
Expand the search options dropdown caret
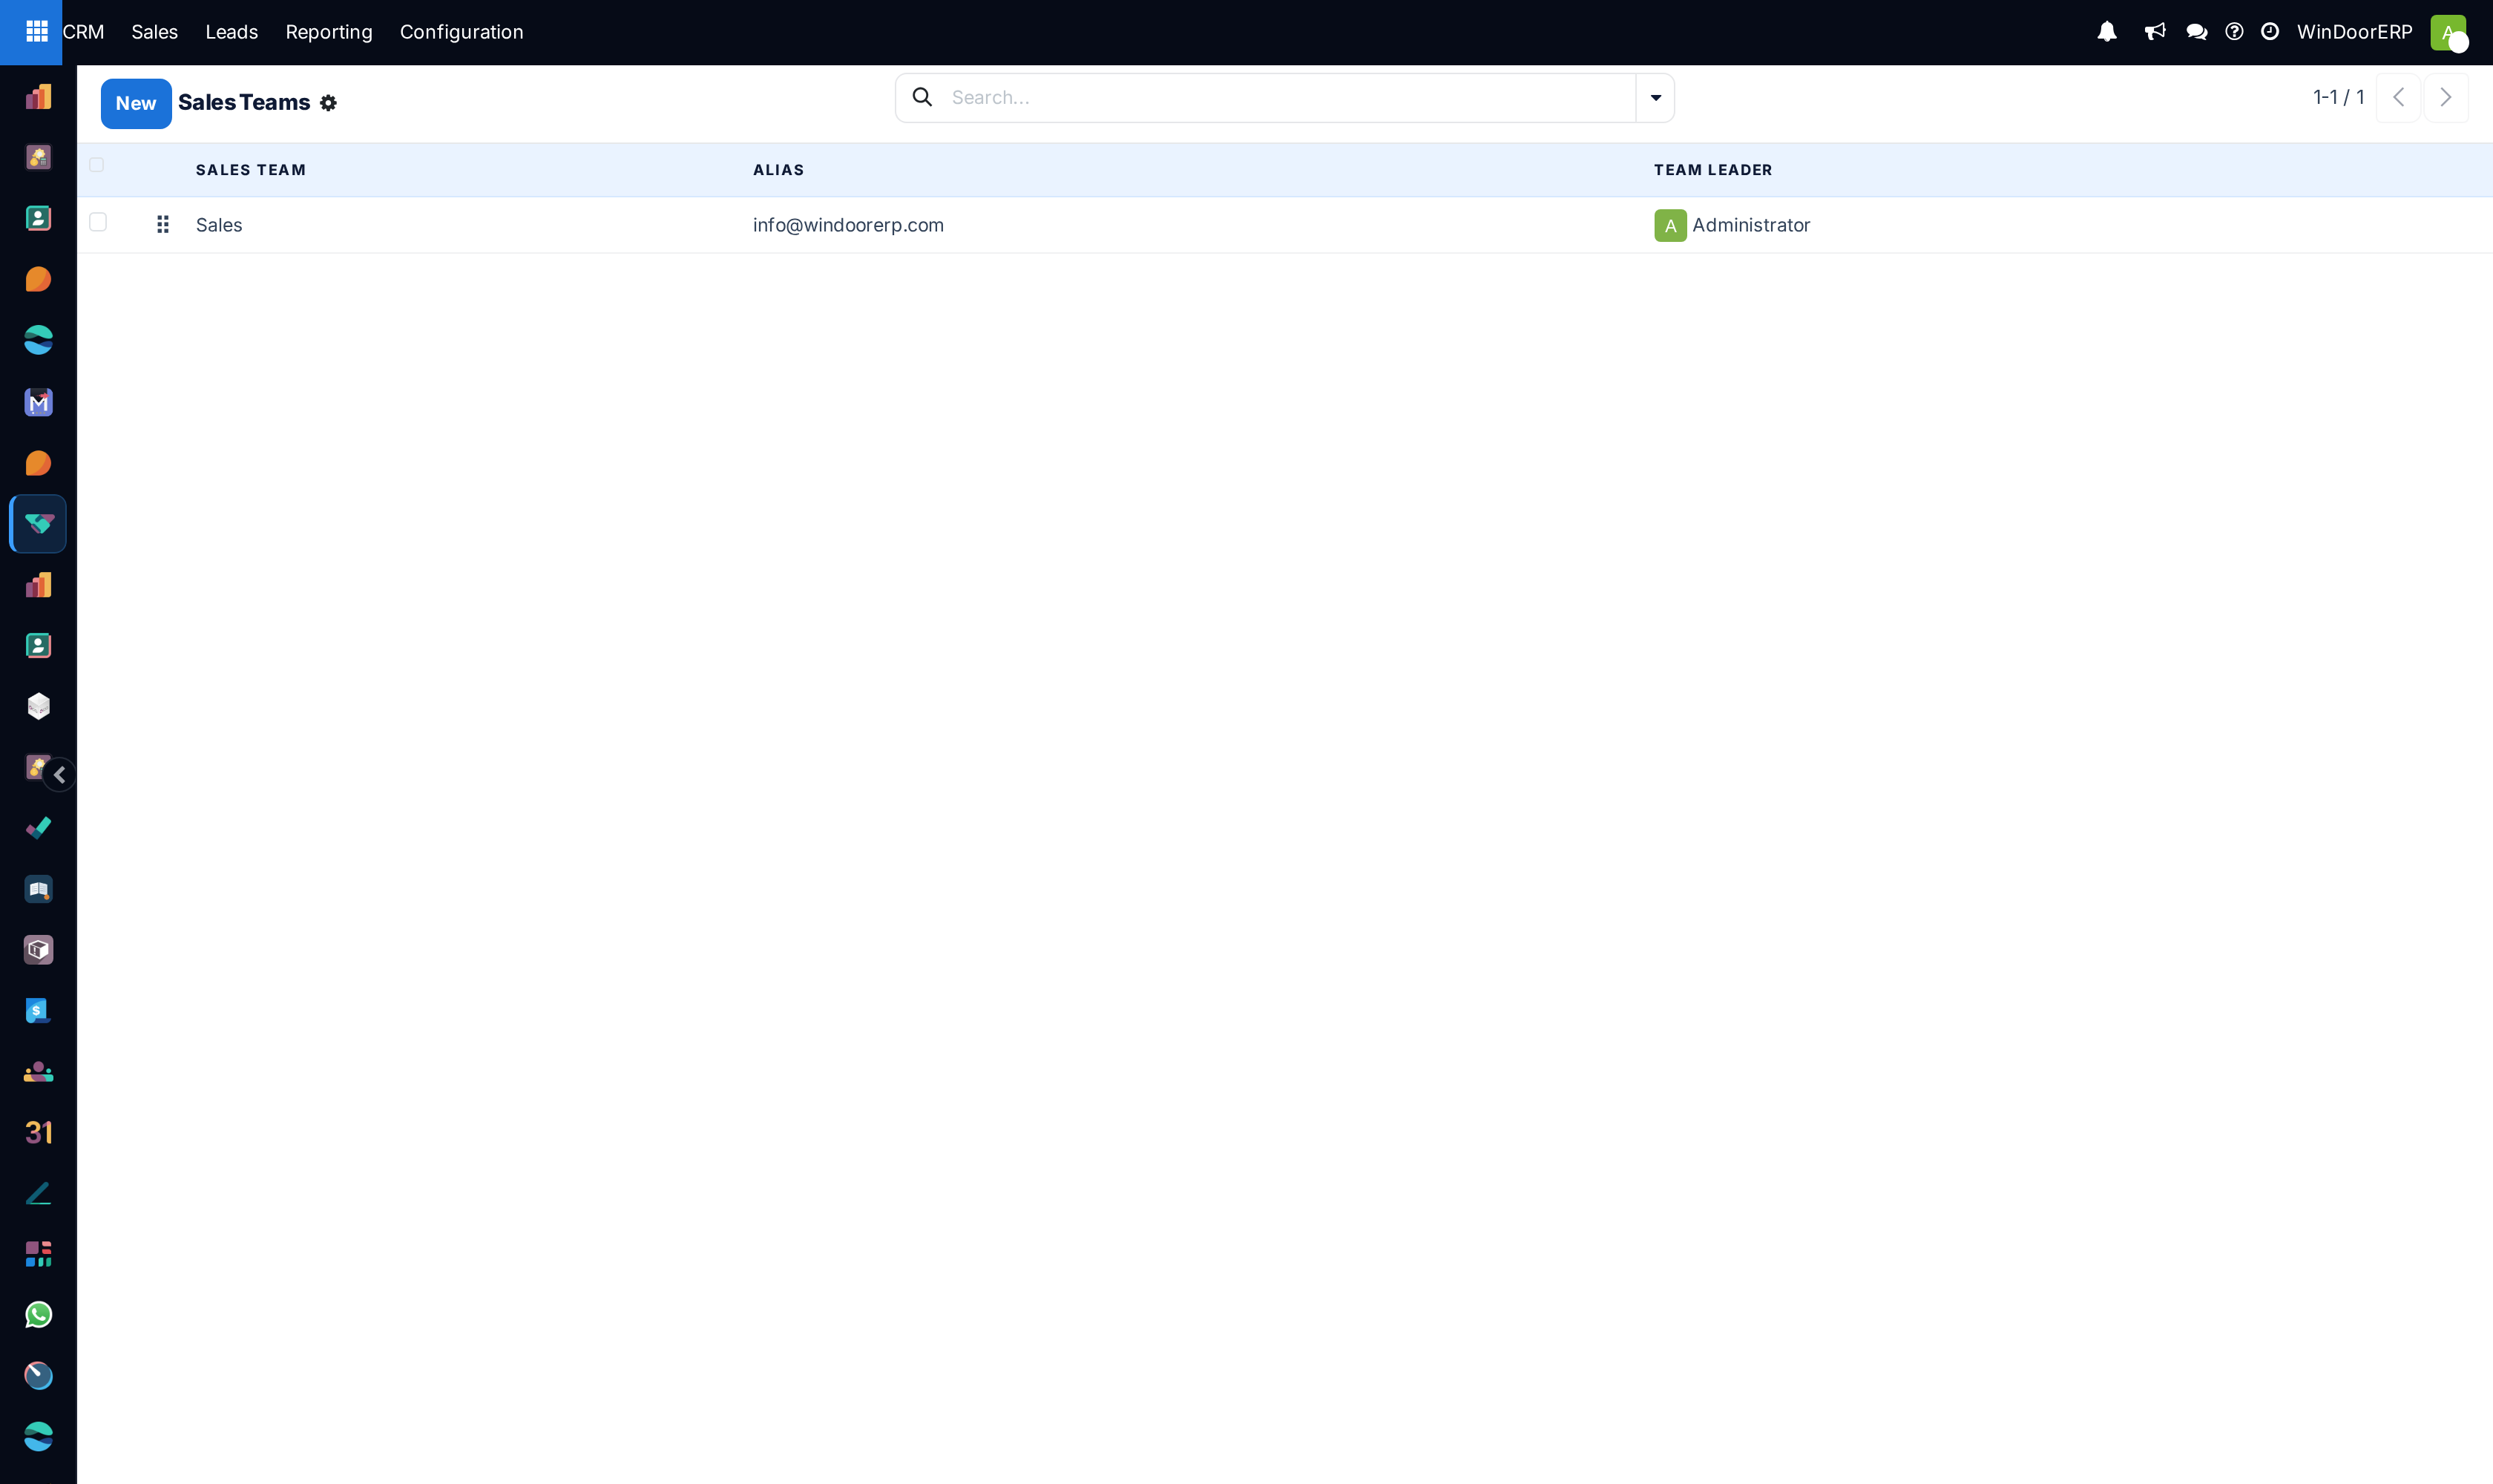1655,98
